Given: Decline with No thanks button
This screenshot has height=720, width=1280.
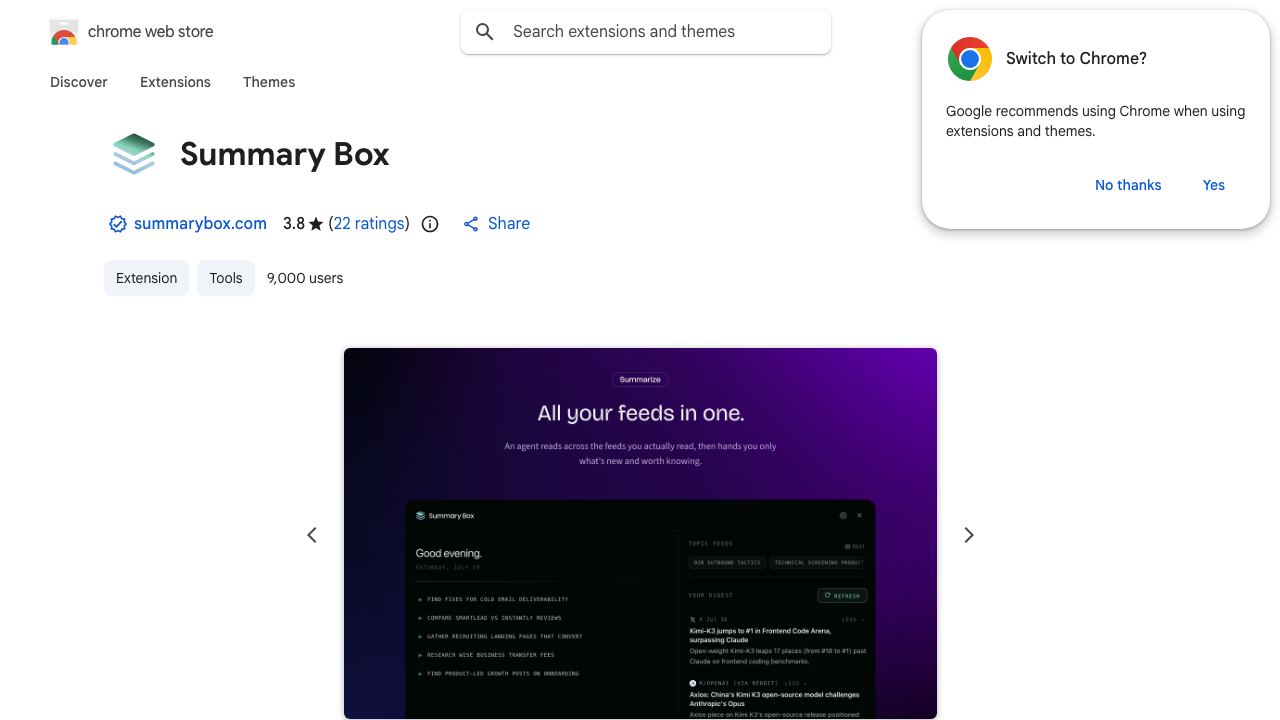Looking at the screenshot, I should click(x=1128, y=185).
